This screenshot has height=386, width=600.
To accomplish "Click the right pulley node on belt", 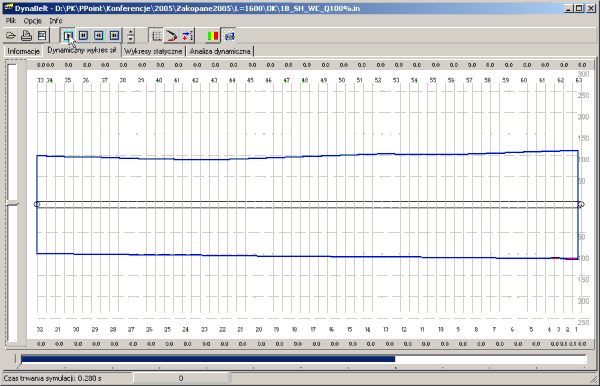I will coord(581,205).
